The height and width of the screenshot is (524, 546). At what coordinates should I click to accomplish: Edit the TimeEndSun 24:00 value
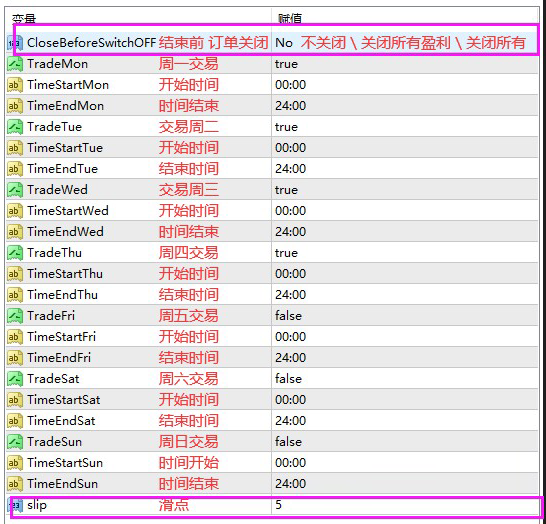[290, 484]
